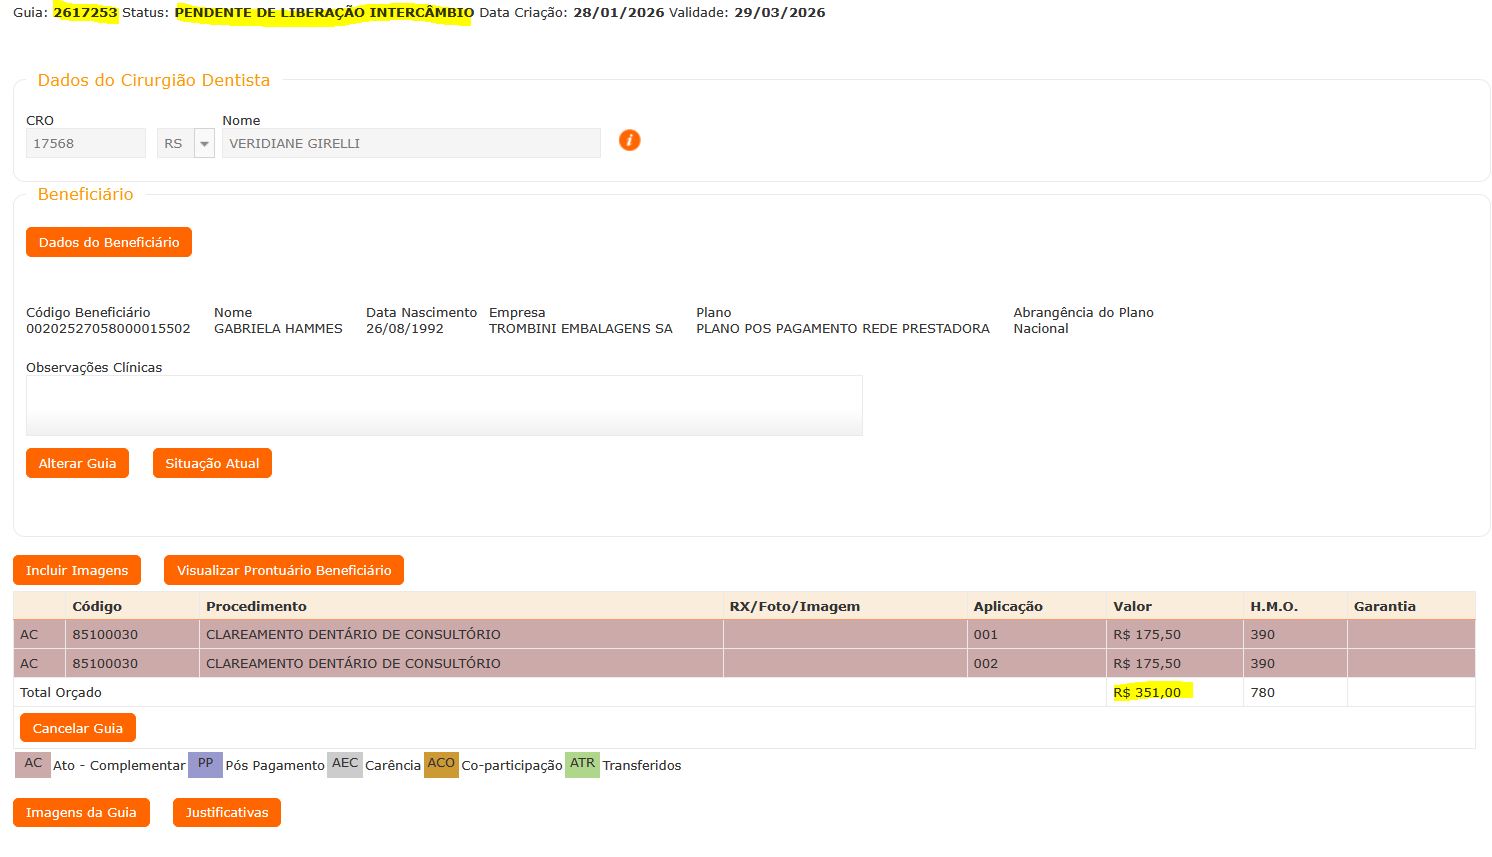View Situação Atual of the guide
The height and width of the screenshot is (857, 1492).
point(212,464)
